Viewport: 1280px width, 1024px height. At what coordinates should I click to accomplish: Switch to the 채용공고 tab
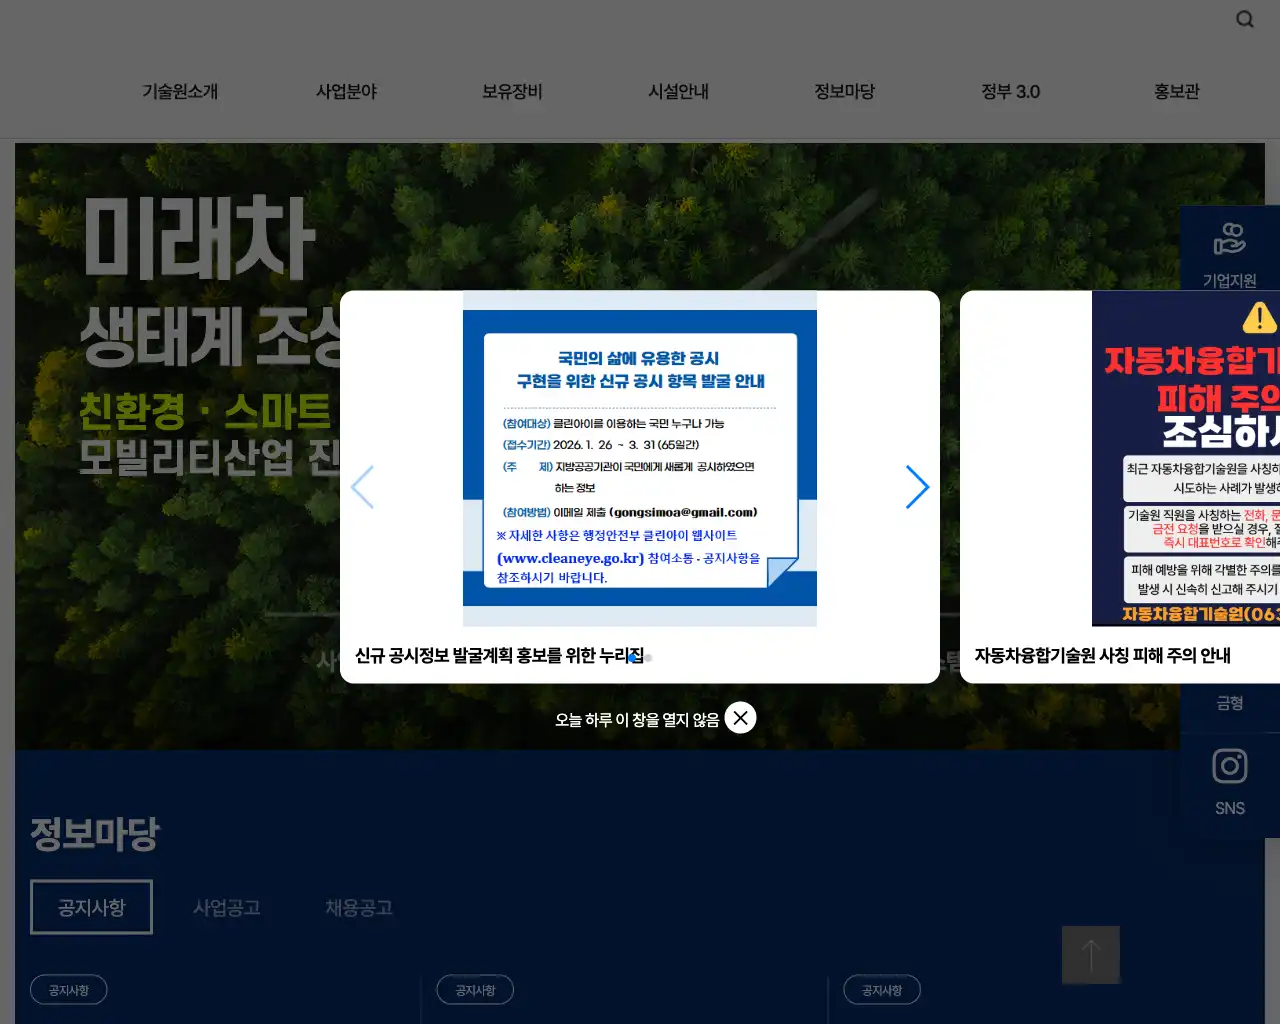(x=359, y=908)
